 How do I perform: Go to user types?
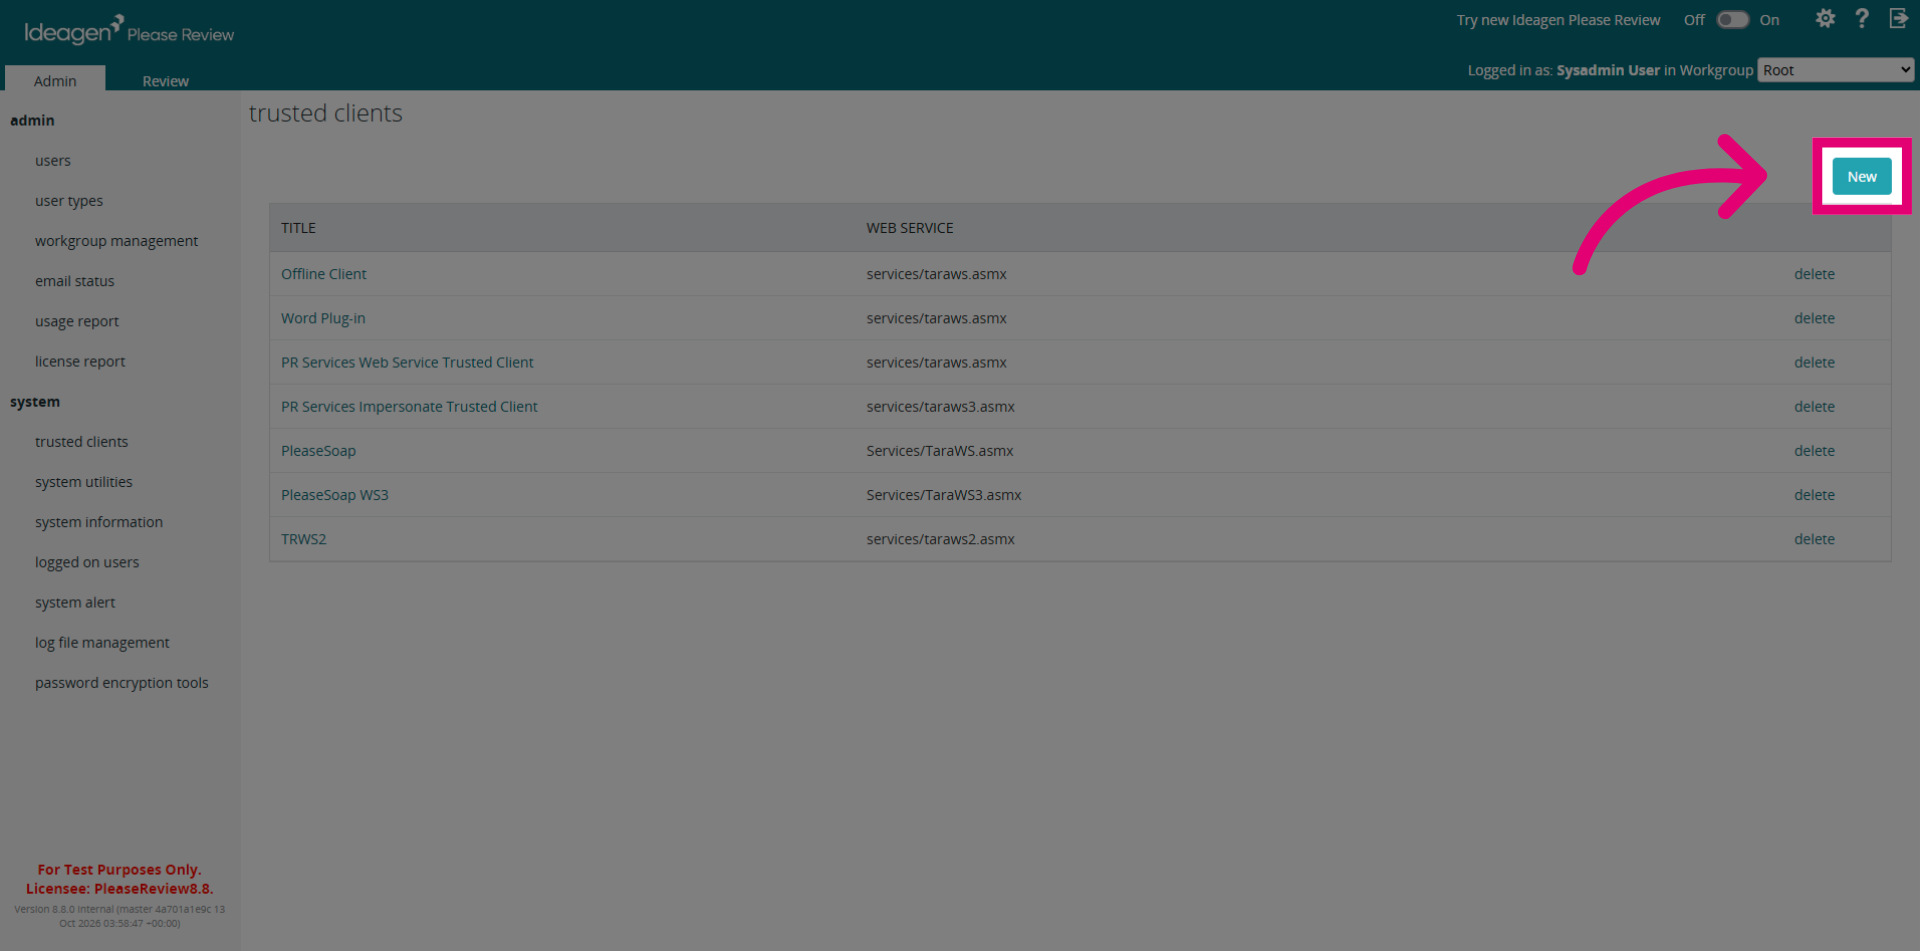pos(69,200)
